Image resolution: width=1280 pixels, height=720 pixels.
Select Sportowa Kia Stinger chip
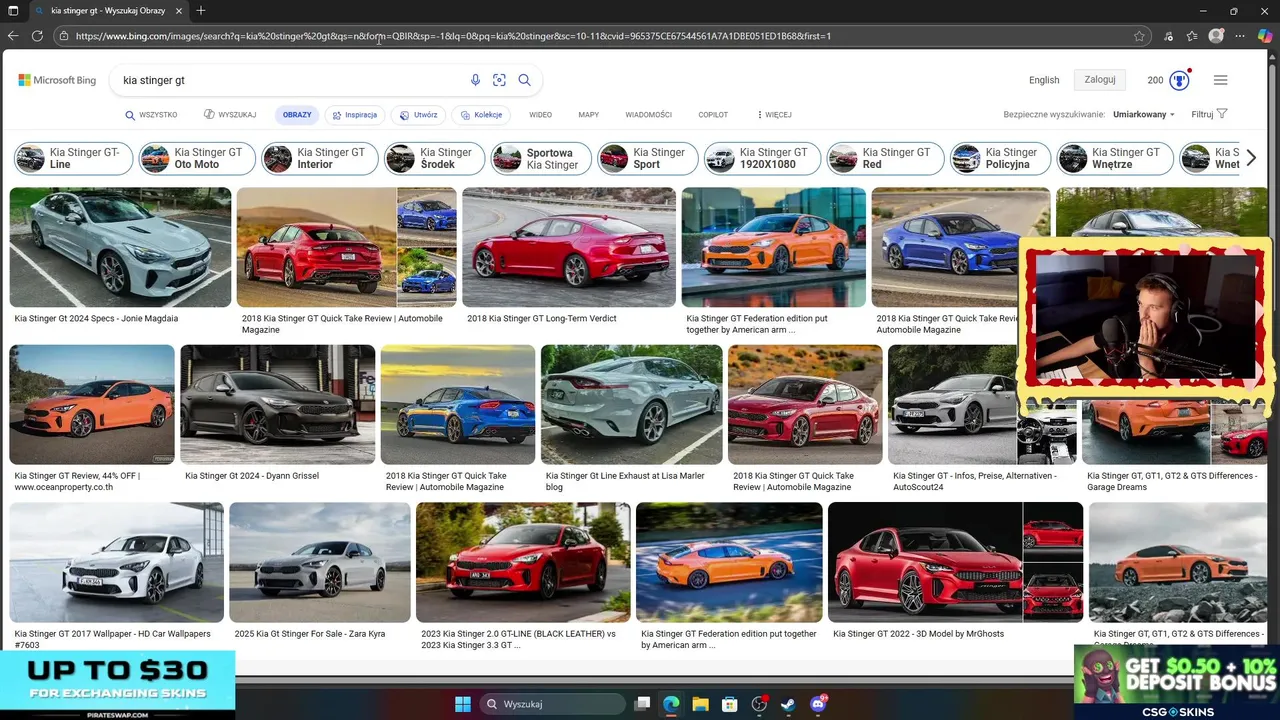click(x=541, y=158)
